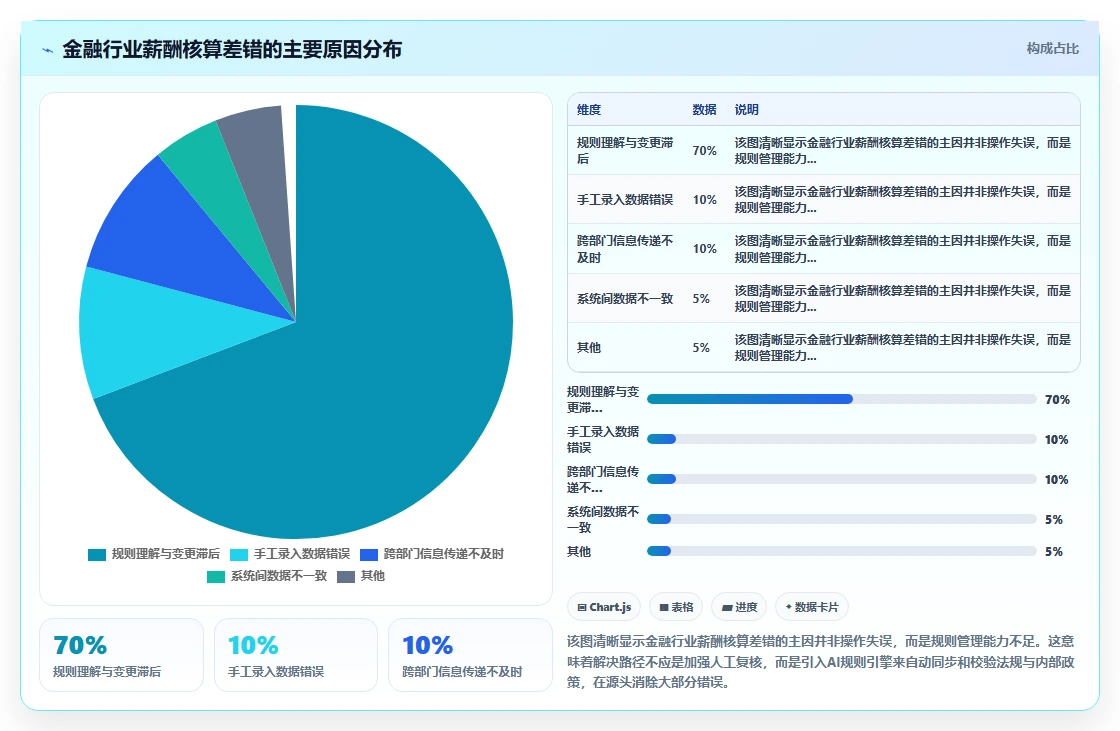Click the 跨部门信息传递 10% progress bar
Screen dimensions: 1120x731
point(841,479)
